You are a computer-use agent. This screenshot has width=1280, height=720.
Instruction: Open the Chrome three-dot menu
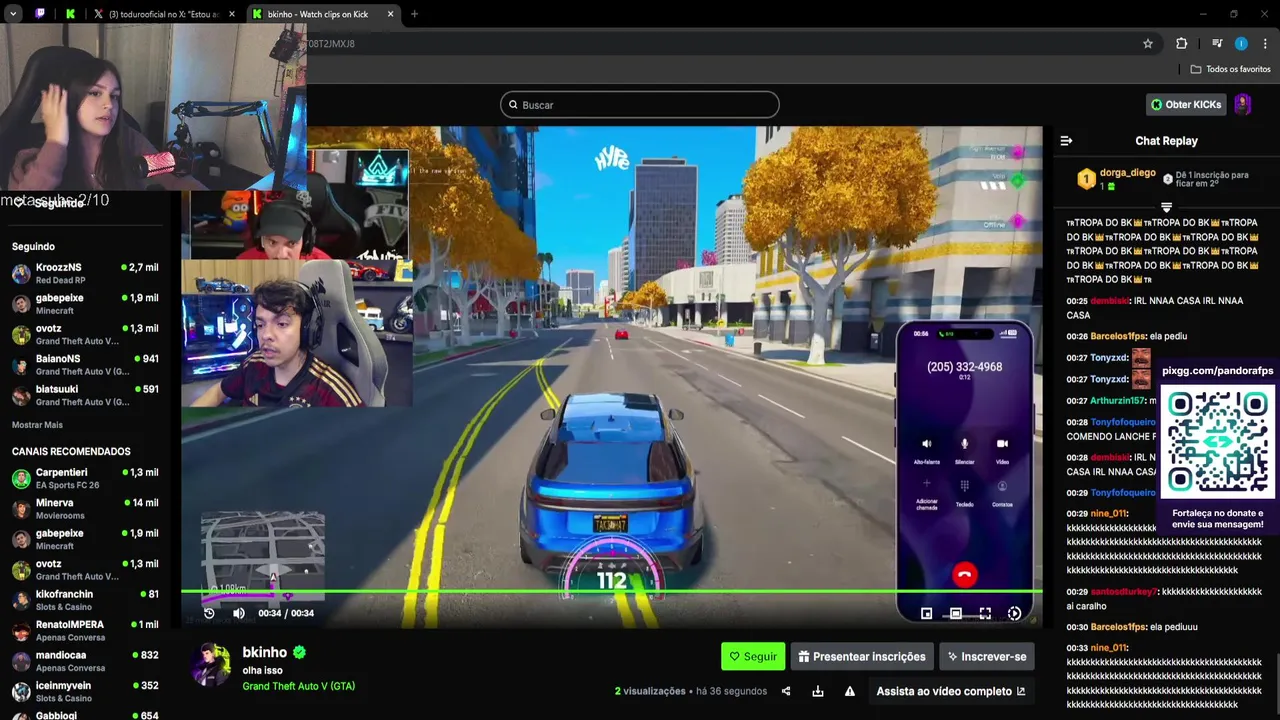(1265, 43)
